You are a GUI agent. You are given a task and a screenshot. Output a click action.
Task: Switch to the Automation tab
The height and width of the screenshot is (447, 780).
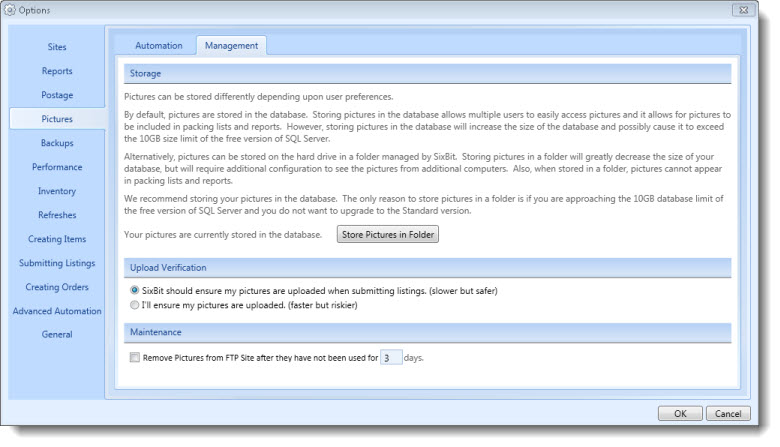click(x=159, y=46)
